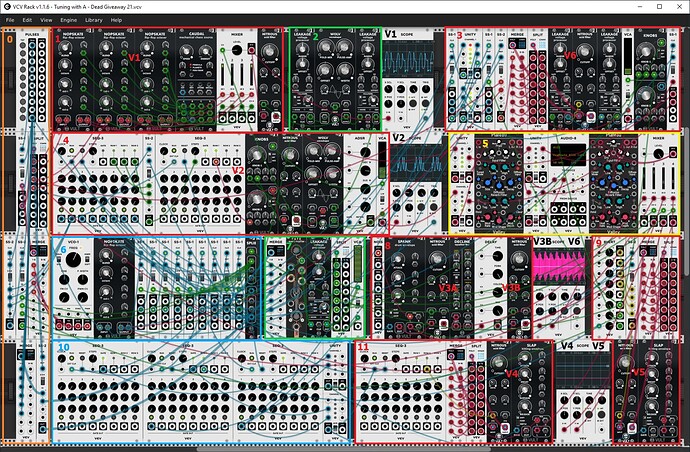Click first yellow output jack on 8VERT
This screenshot has width=690, height=452.
[620, 253]
